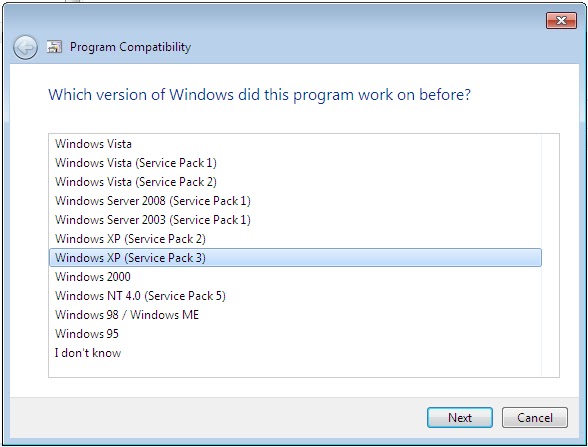Click the list's vertical scrollbar area

550,255
